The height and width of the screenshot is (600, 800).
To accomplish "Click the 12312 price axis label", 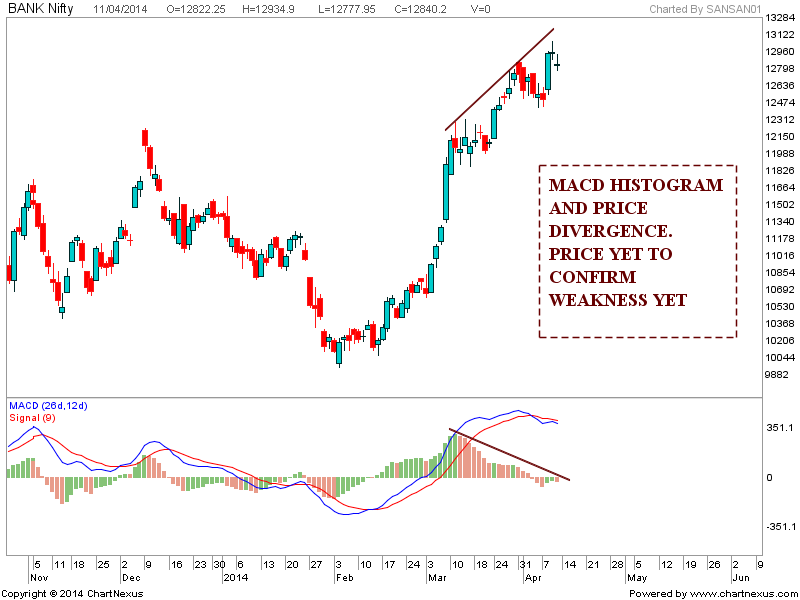I will point(780,119).
